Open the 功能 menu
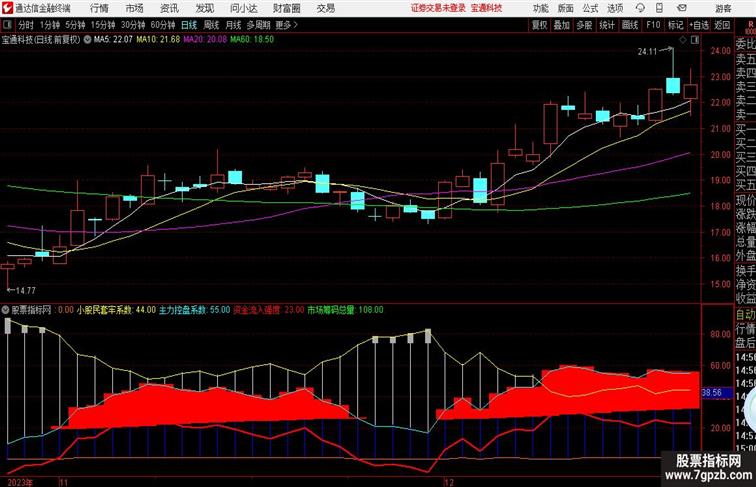Image resolution: width=756 pixels, height=487 pixels. click(x=540, y=8)
